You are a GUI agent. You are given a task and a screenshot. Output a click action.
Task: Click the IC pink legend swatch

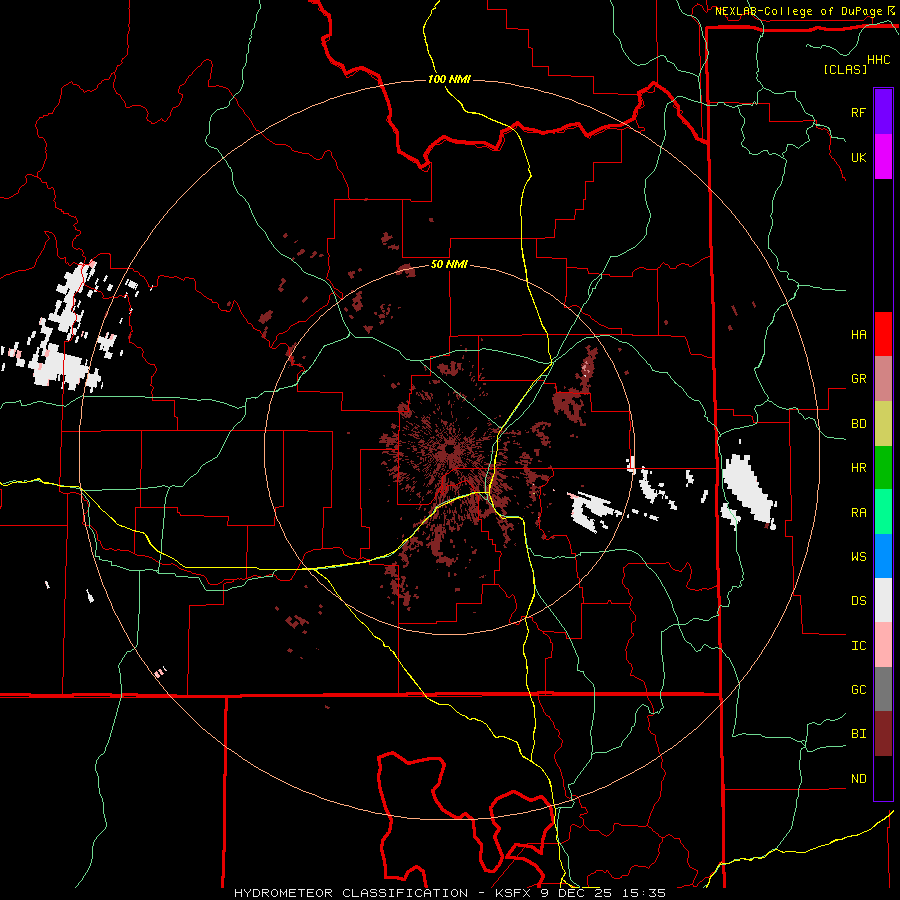point(883,645)
